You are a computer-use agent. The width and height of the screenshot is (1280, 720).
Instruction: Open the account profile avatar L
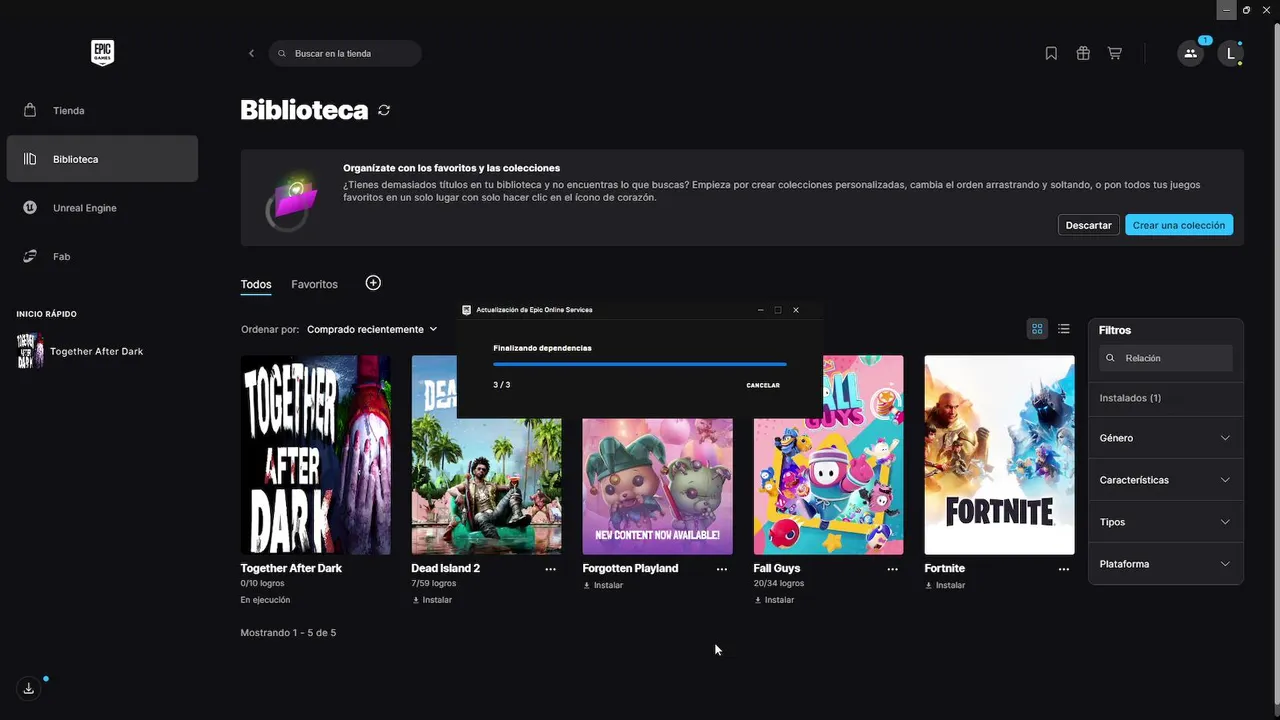click(1231, 53)
